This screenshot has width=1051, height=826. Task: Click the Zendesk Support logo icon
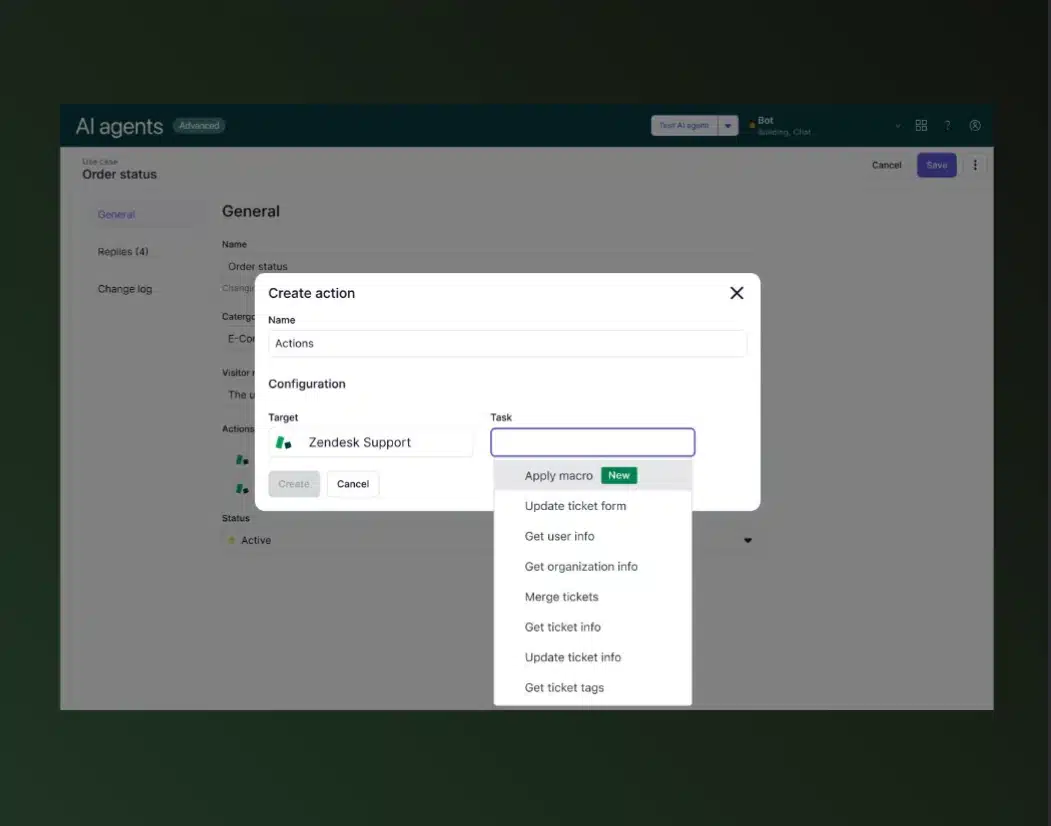click(284, 443)
